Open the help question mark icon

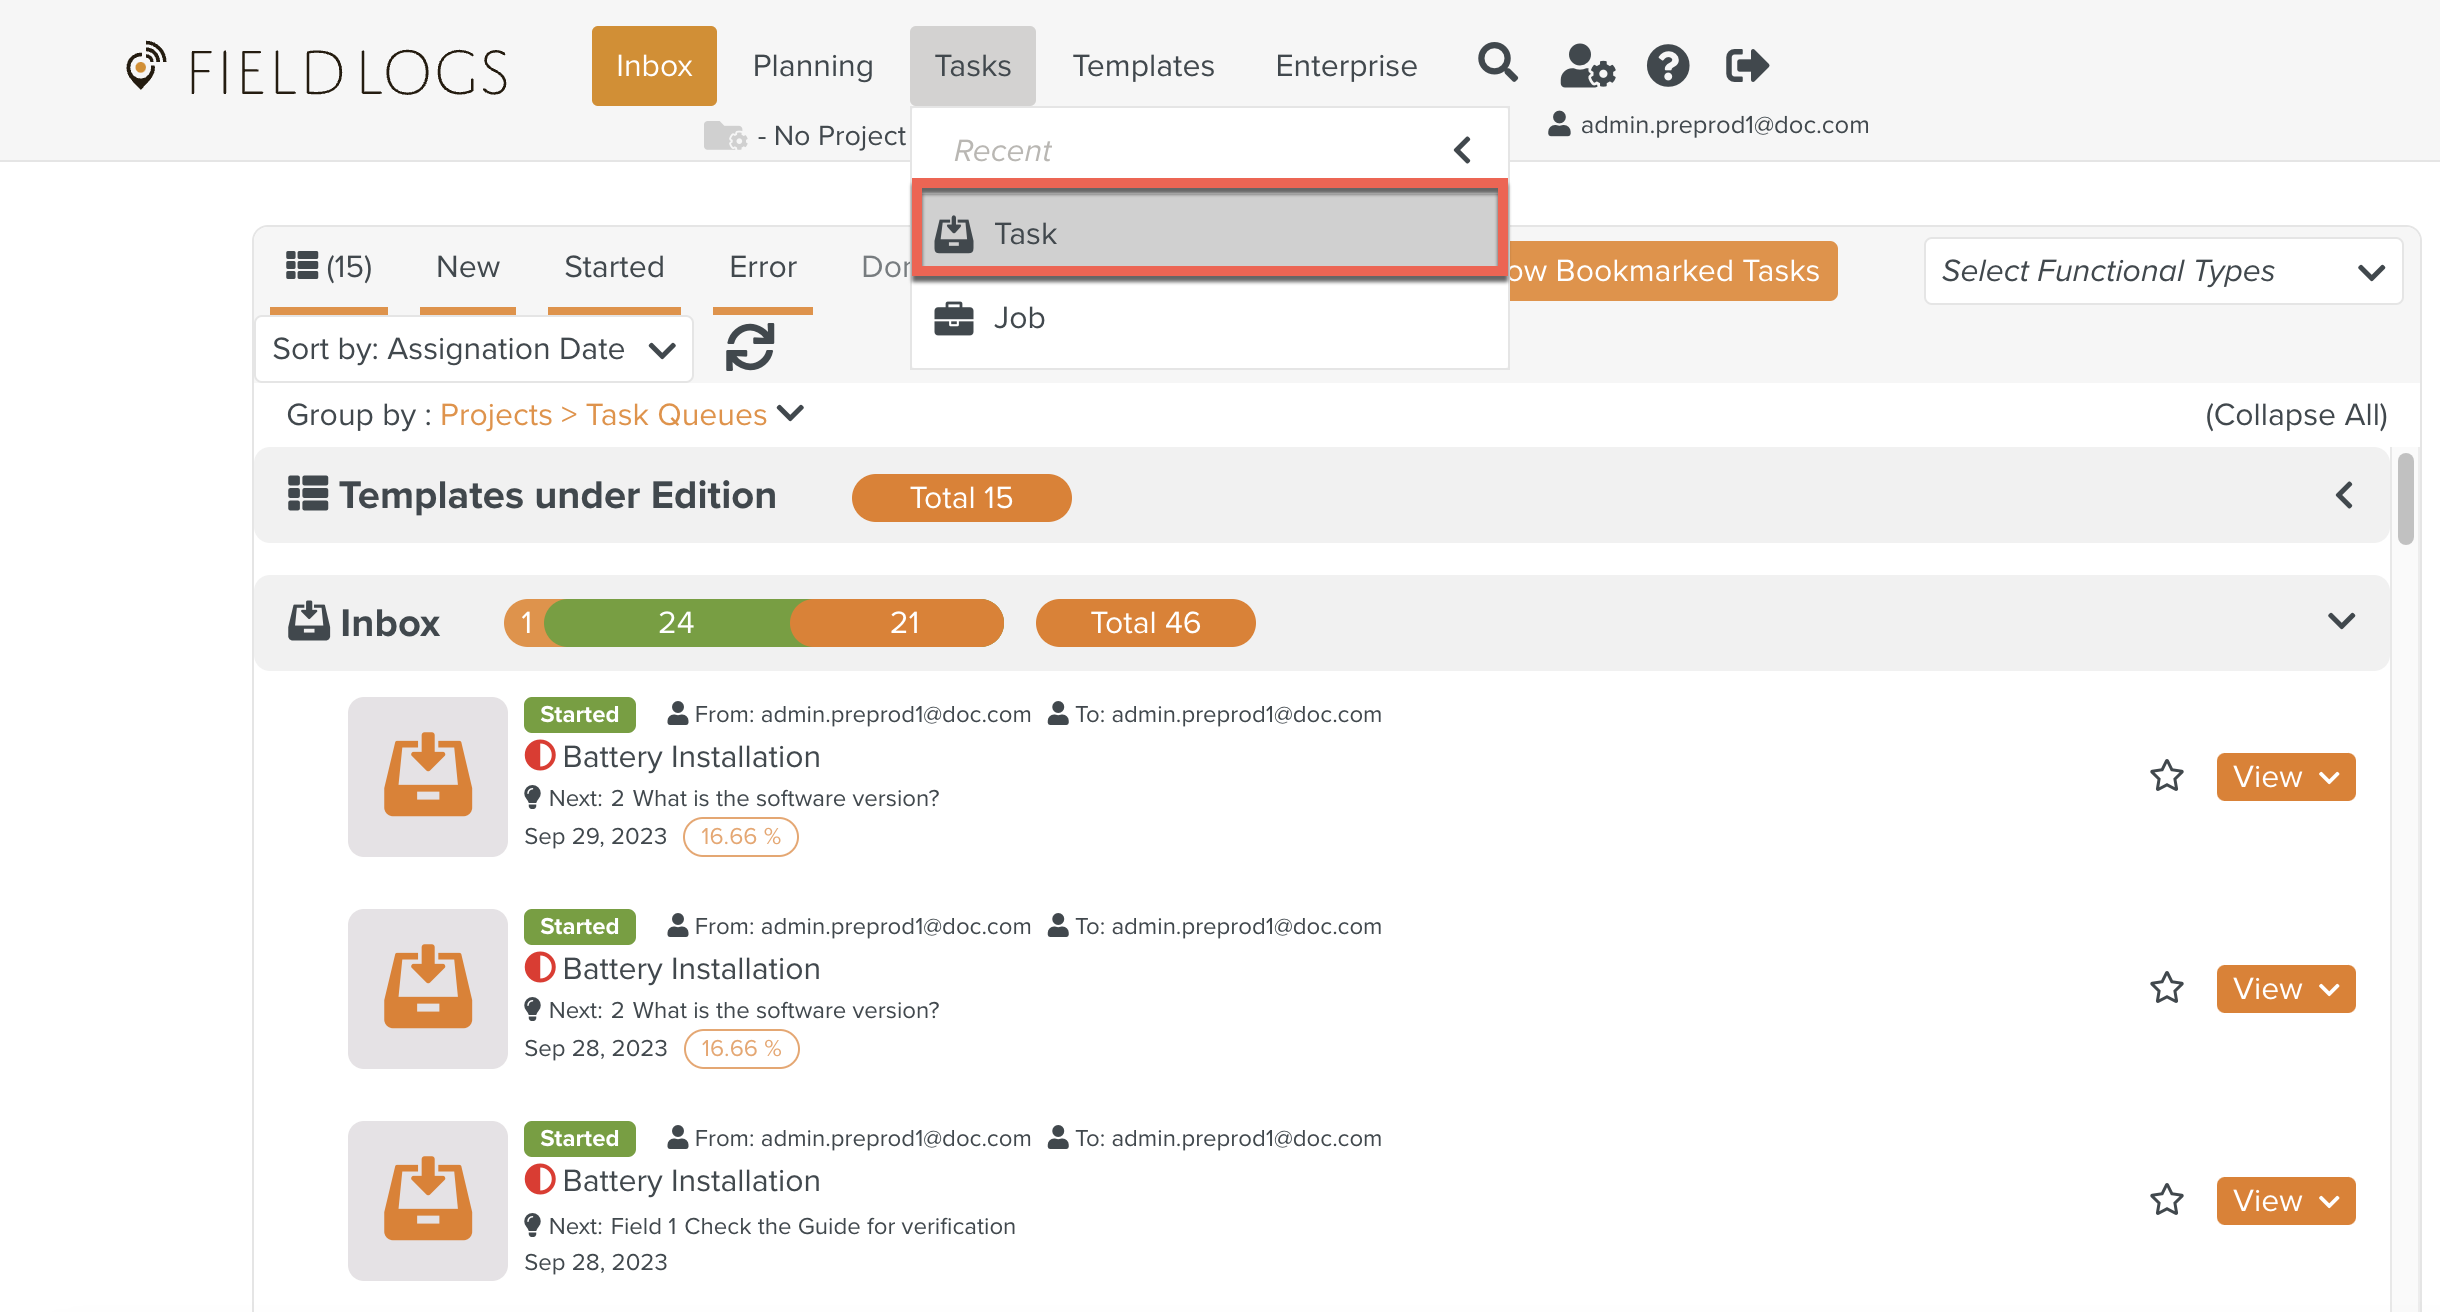[x=1667, y=66]
